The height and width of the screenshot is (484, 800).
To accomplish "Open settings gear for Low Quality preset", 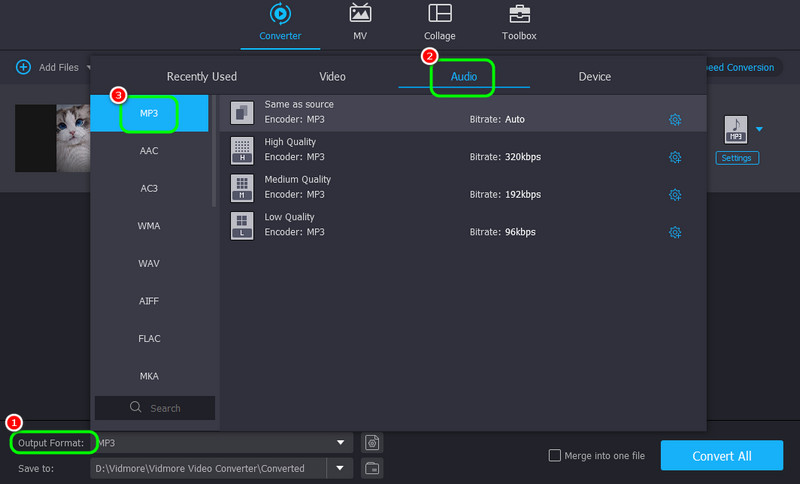I will click(x=675, y=232).
